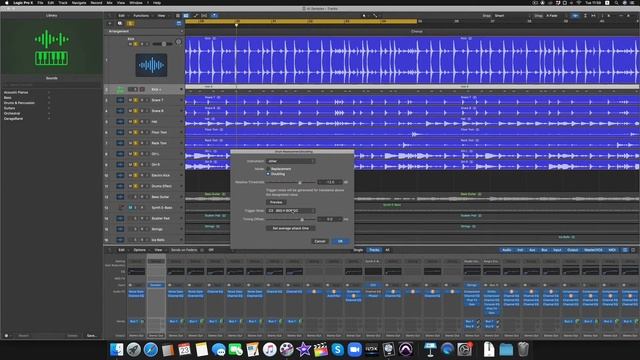Open the Trigger Note dropdown
Viewport: 640px width, 360px height.
click(290, 211)
